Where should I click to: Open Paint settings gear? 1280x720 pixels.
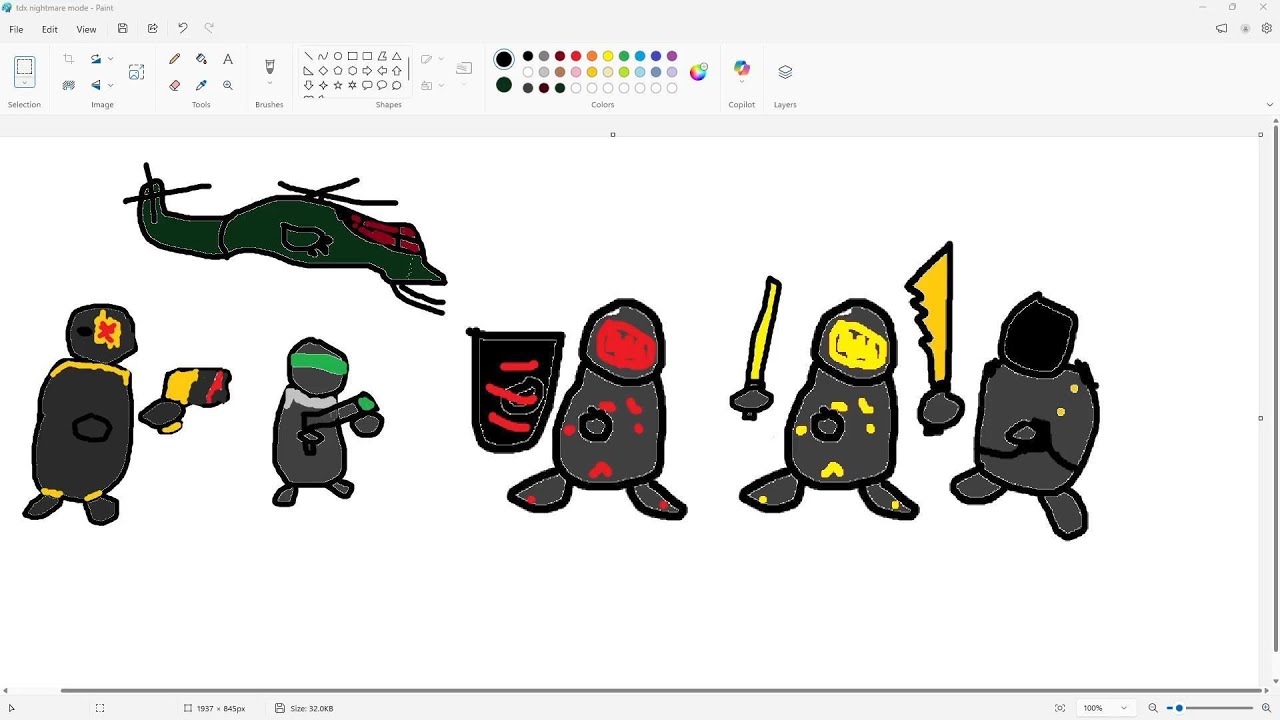[x=1267, y=29]
